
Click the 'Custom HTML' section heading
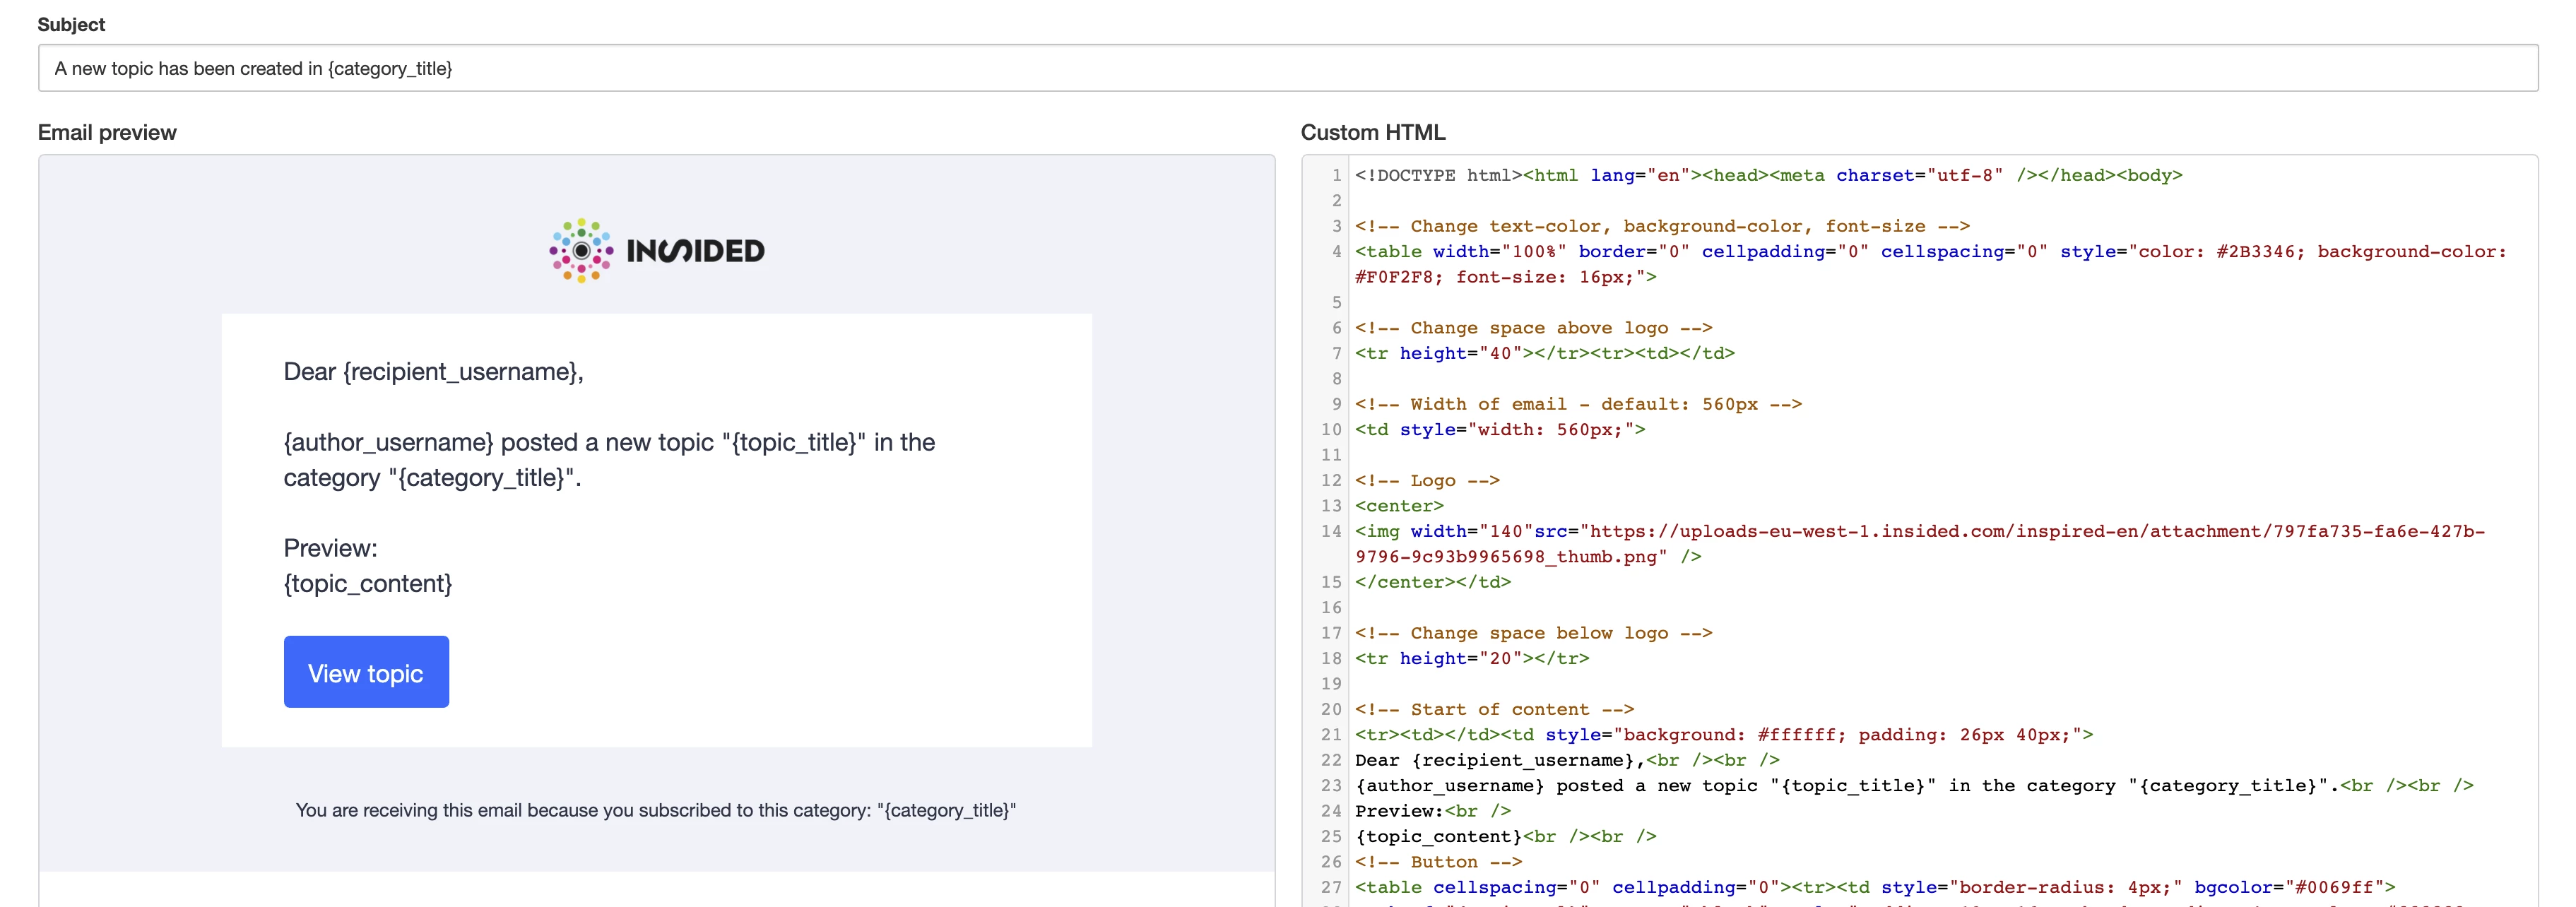click(1371, 131)
